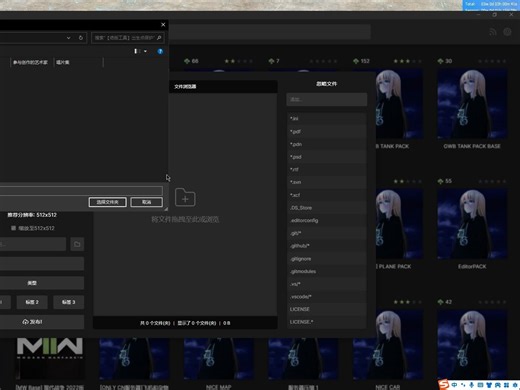Click the main window search bar

[269, 32]
